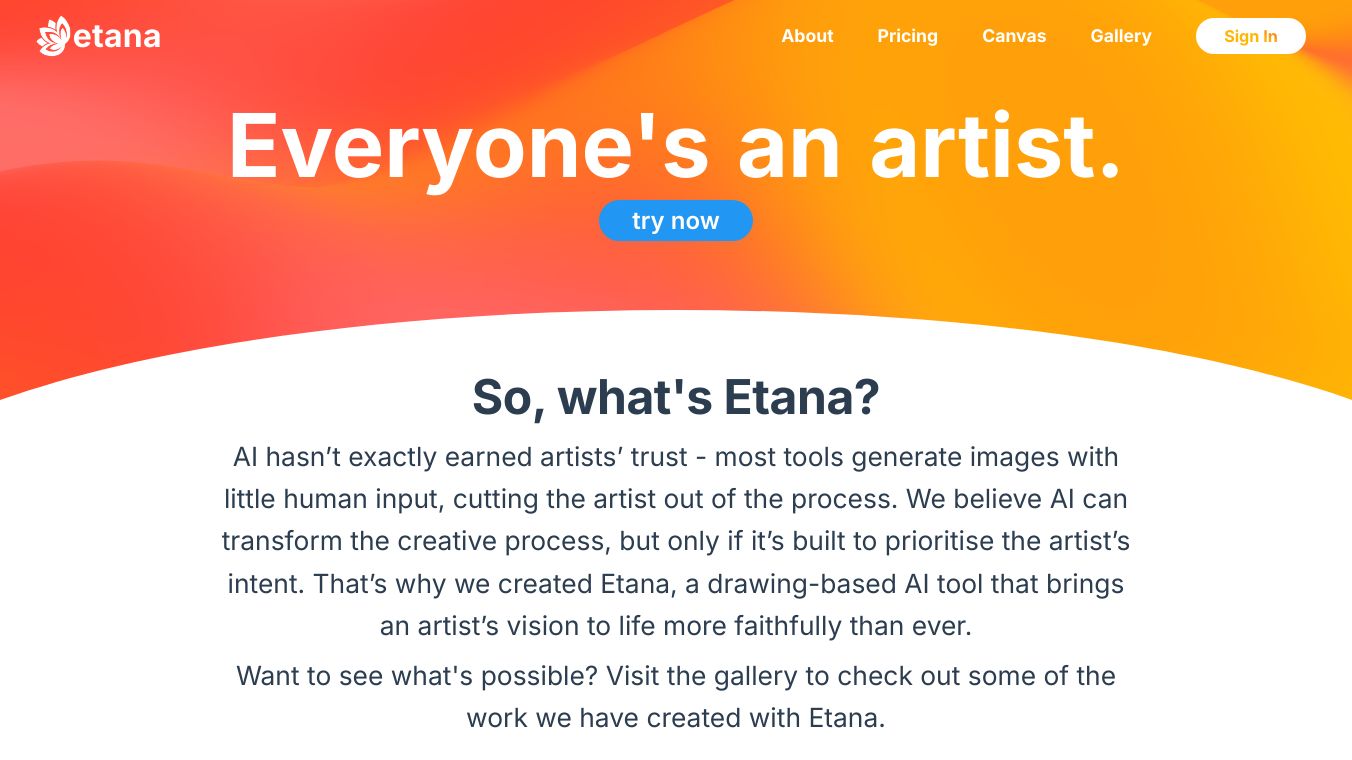1352x760 pixels.
Task: Open the Canvas page in the navbar
Action: click(x=1014, y=36)
